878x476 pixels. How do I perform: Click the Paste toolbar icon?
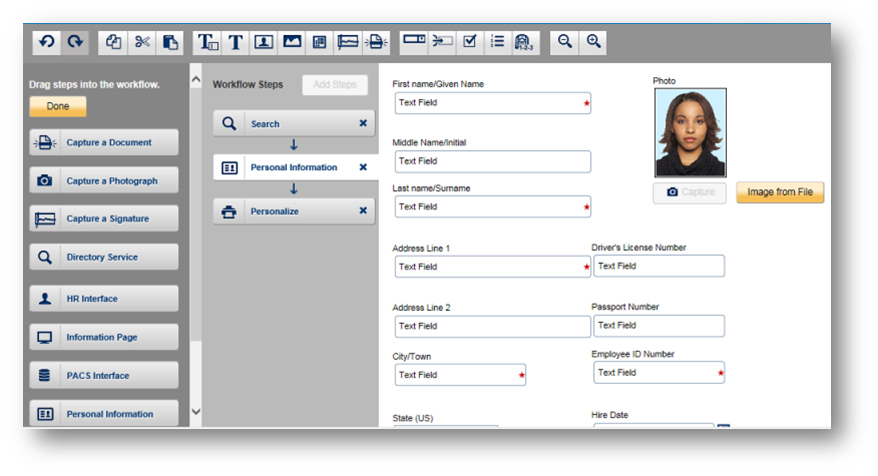click(x=170, y=42)
